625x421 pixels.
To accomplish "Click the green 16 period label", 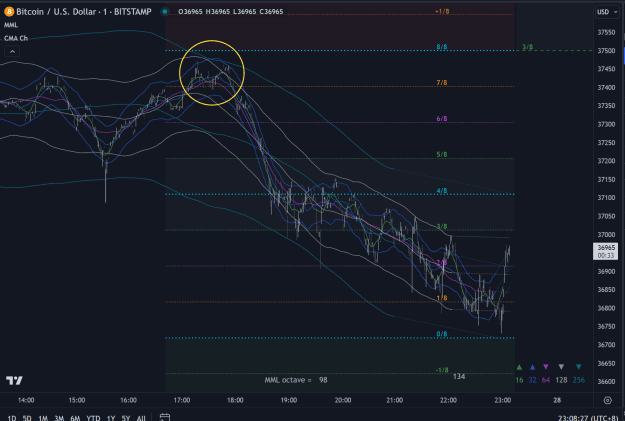I will tap(519, 380).
